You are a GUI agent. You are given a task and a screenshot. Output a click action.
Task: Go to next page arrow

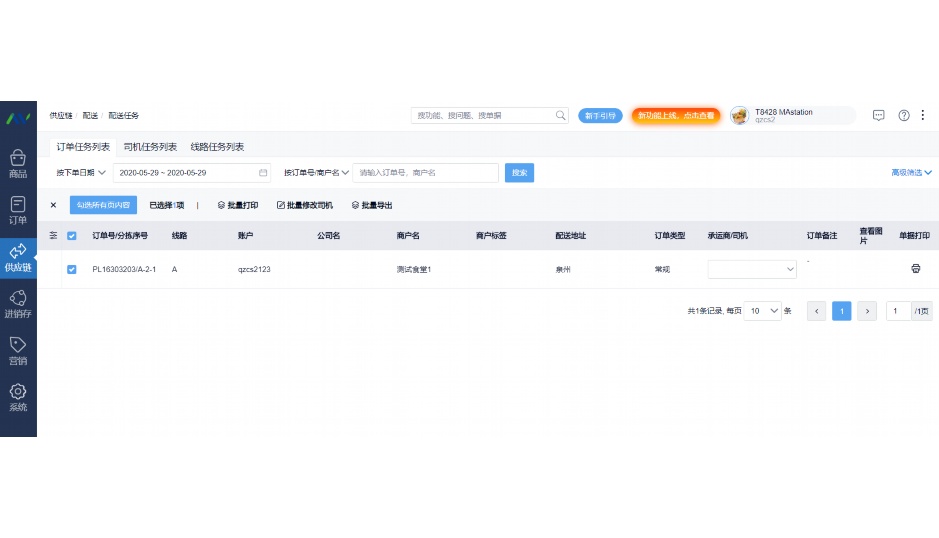(x=867, y=311)
